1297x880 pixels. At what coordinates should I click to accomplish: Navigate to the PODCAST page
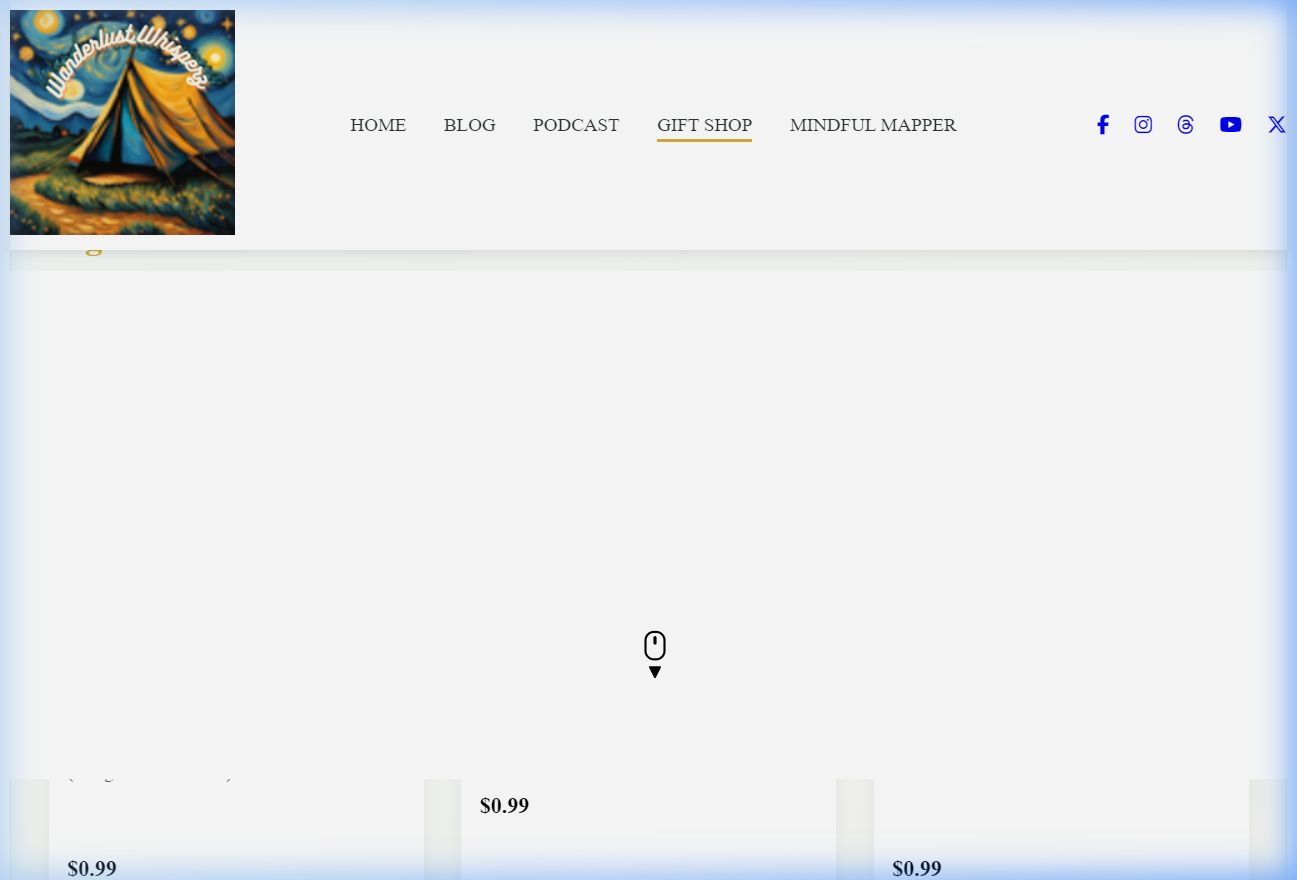click(x=575, y=125)
